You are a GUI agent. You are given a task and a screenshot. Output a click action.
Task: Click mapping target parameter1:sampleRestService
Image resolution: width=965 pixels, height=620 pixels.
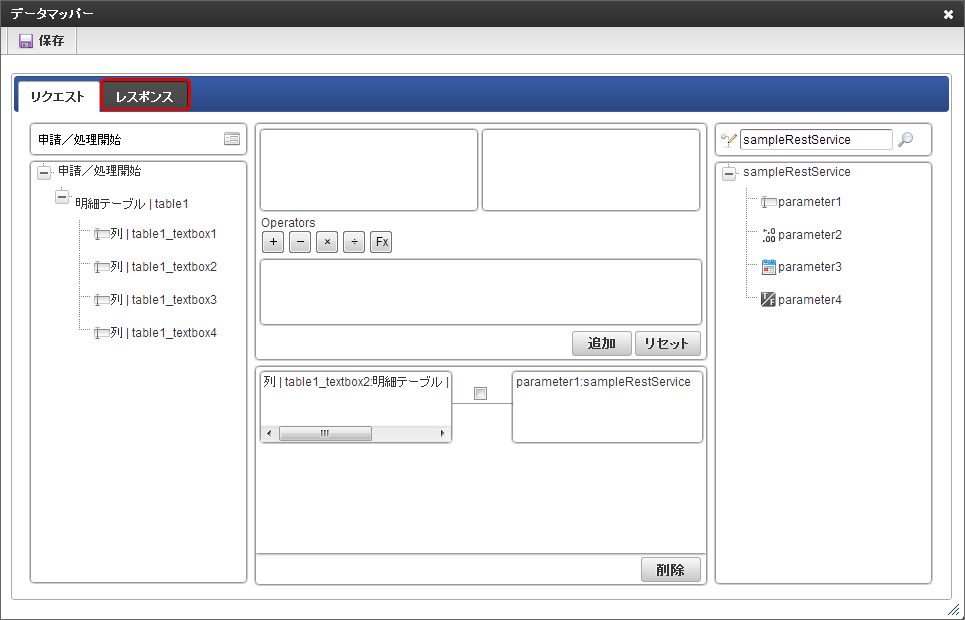[603, 382]
